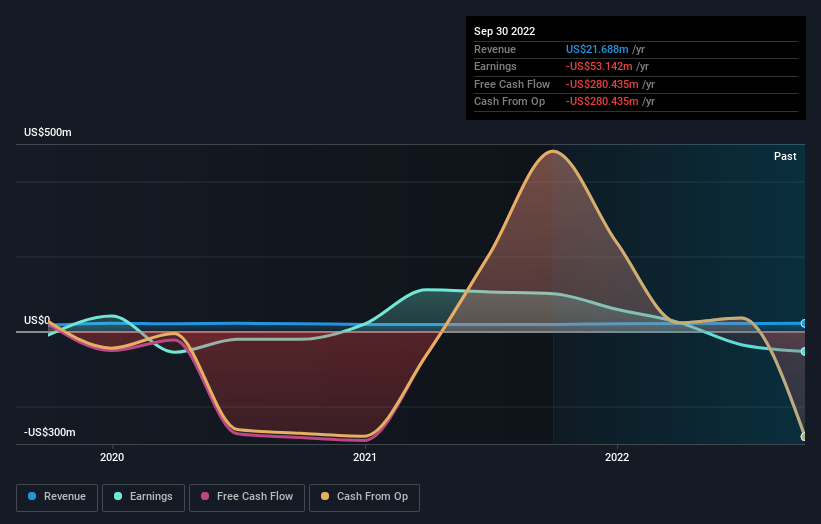Click the US$500m y-axis label
The height and width of the screenshot is (524, 821).
(48, 132)
